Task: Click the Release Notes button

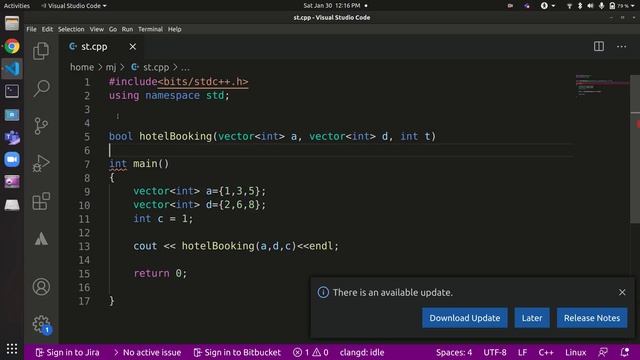Action: (x=592, y=318)
